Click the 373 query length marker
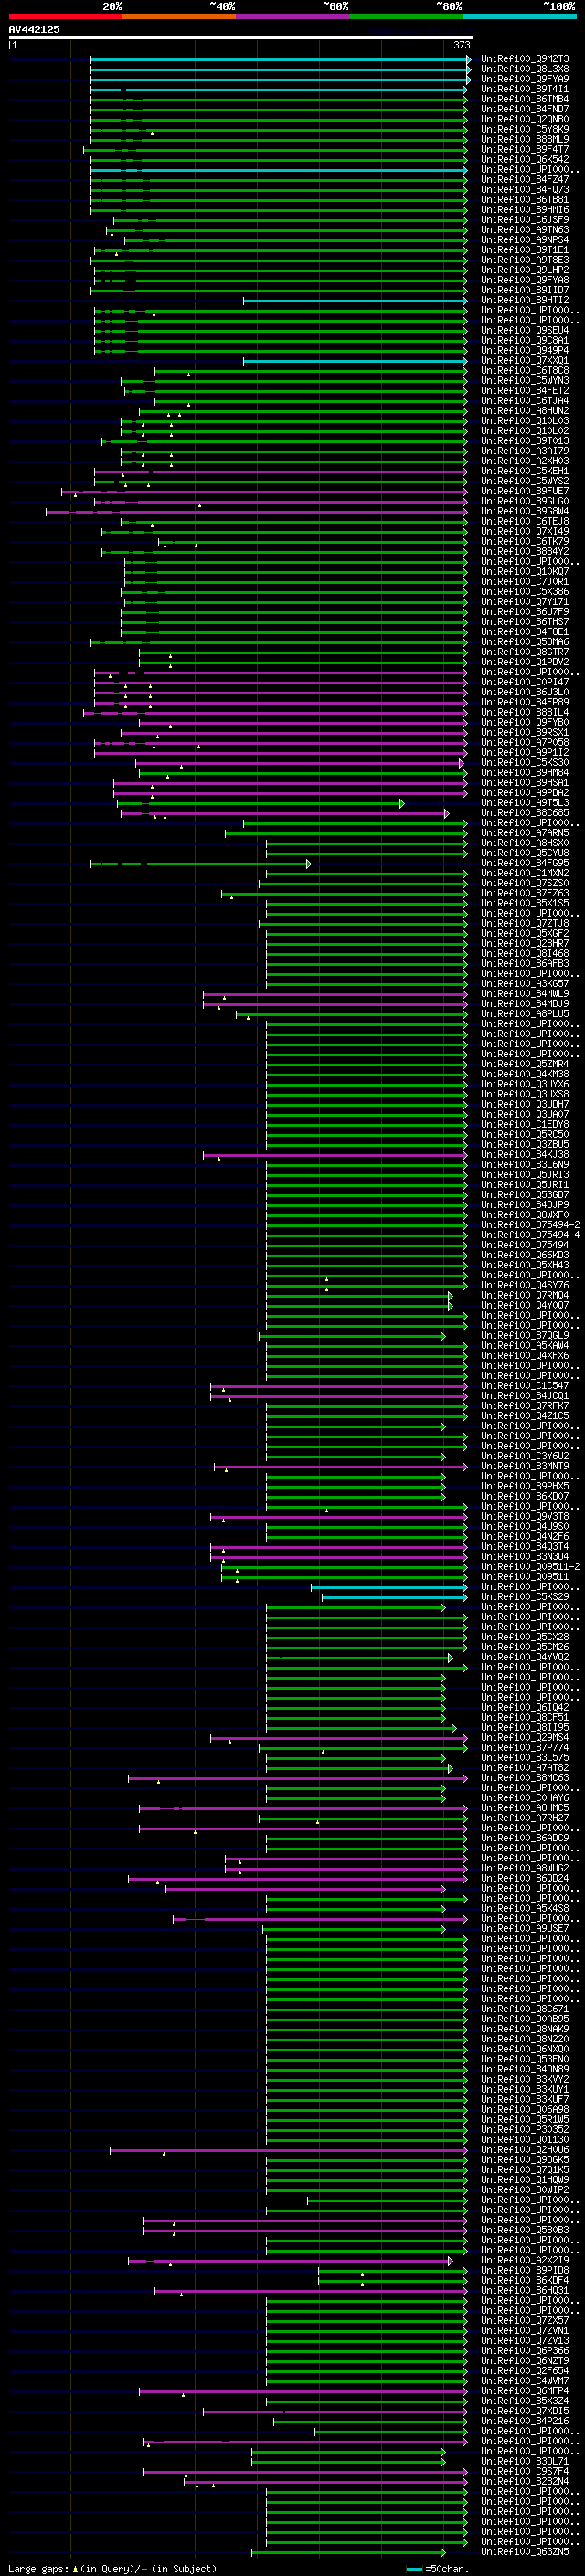Viewport: 585px width, 2576px height. (461, 45)
